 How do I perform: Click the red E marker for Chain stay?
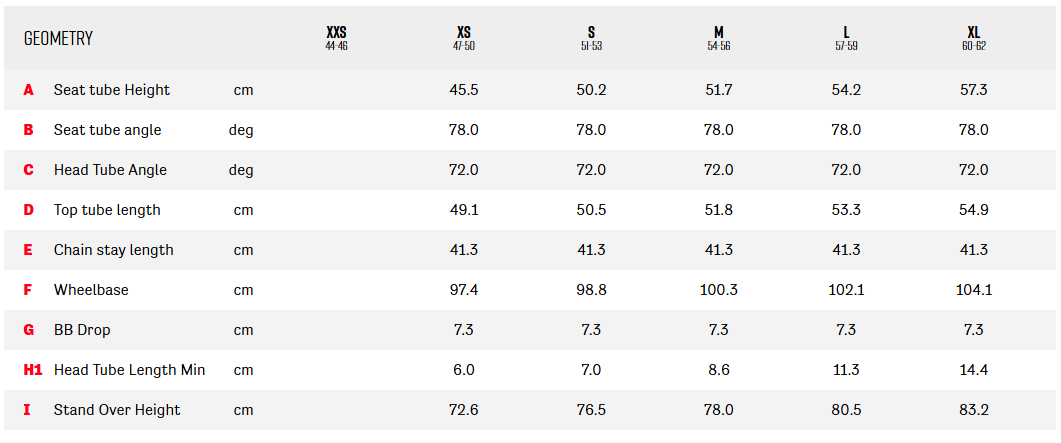coord(29,250)
